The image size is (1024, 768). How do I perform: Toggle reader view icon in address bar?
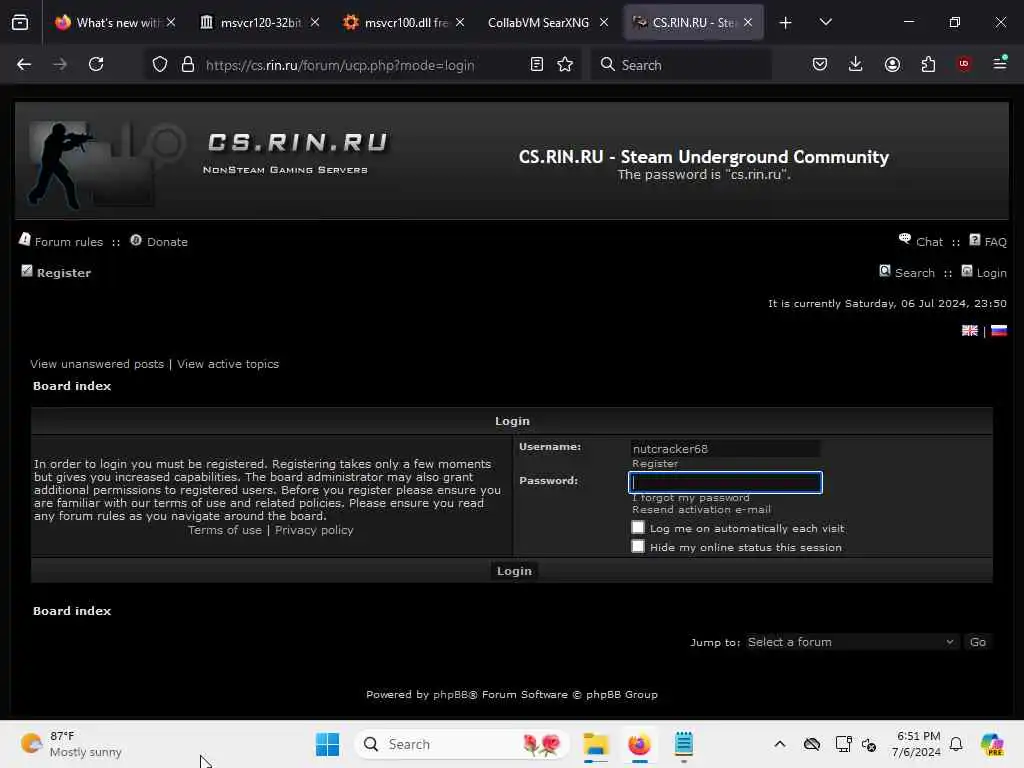point(537,65)
